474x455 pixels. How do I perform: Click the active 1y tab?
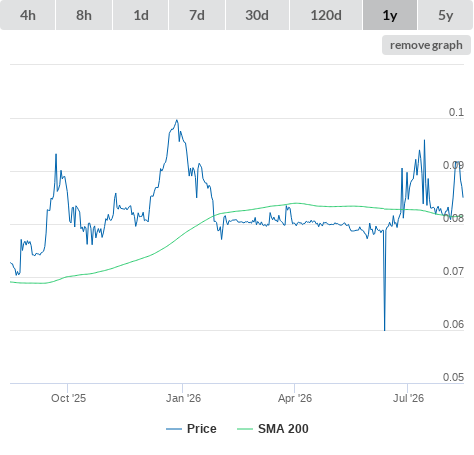[x=390, y=15]
